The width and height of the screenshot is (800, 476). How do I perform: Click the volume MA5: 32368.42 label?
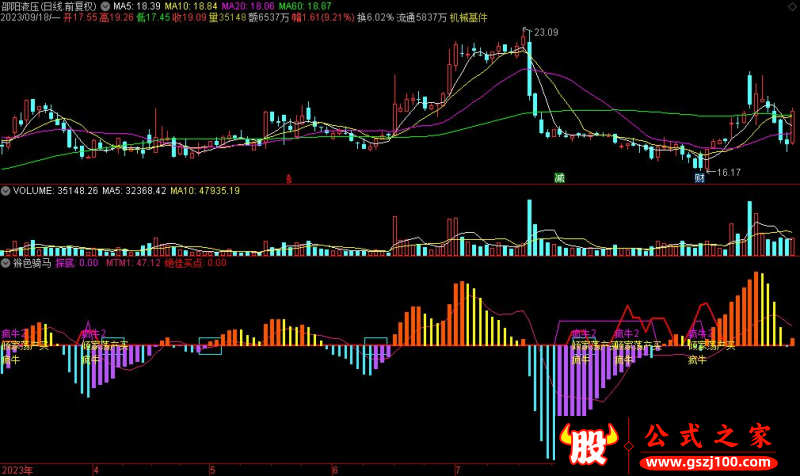(x=134, y=191)
